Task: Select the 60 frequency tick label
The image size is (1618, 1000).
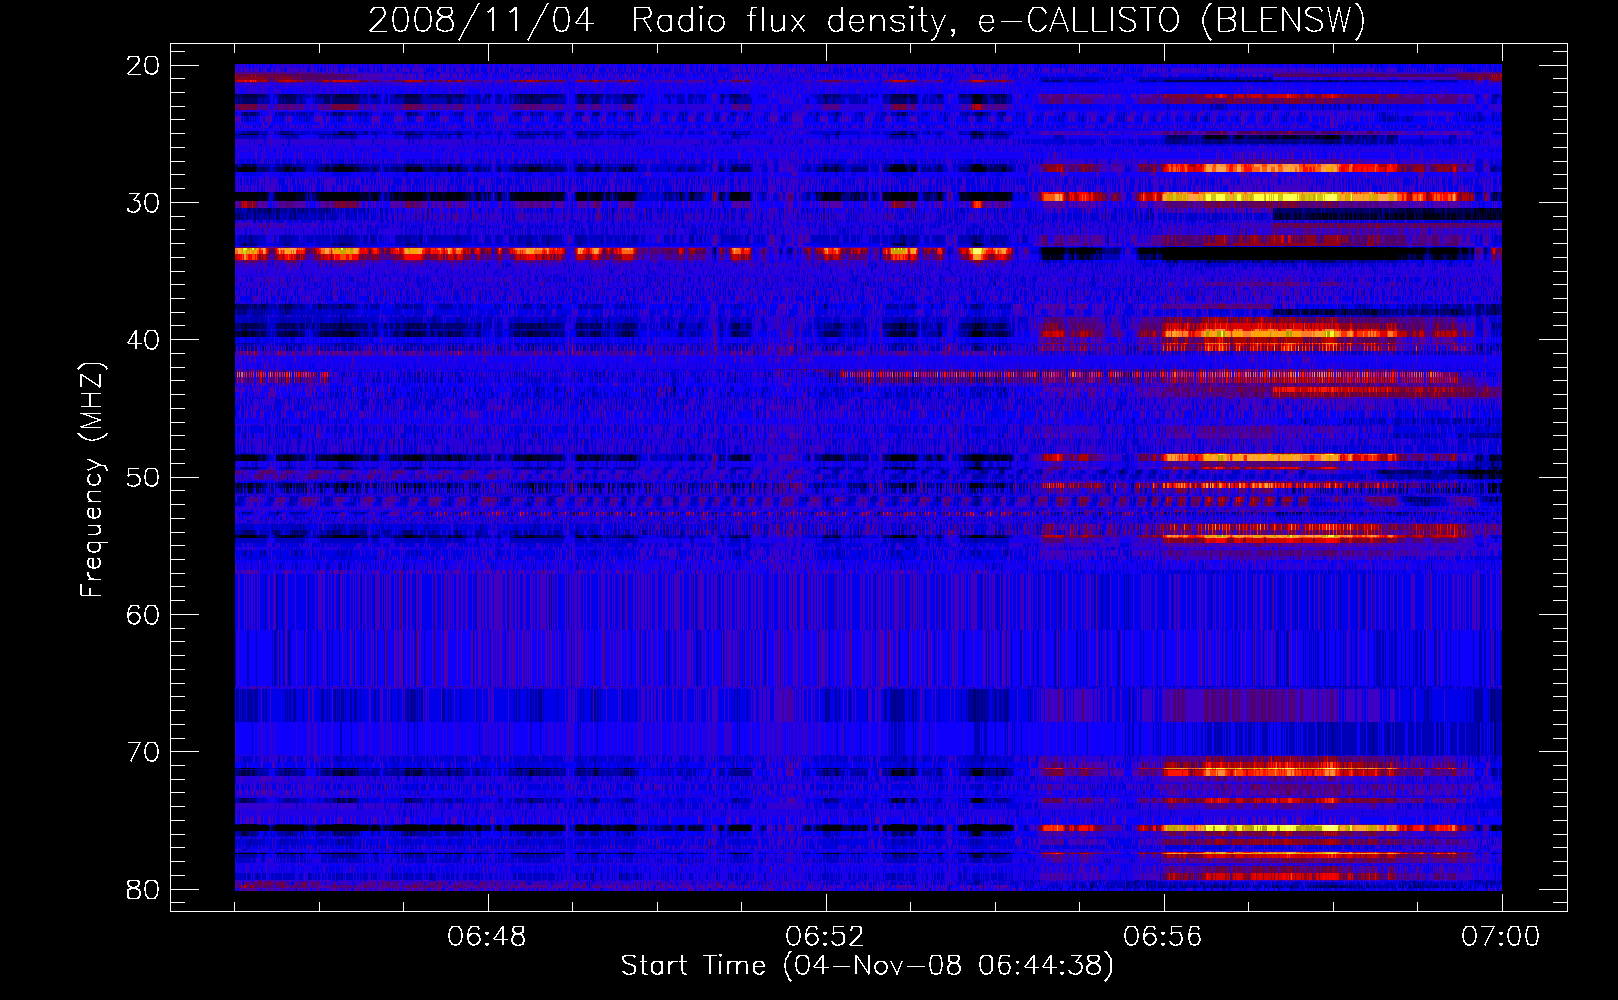Action: tap(144, 614)
